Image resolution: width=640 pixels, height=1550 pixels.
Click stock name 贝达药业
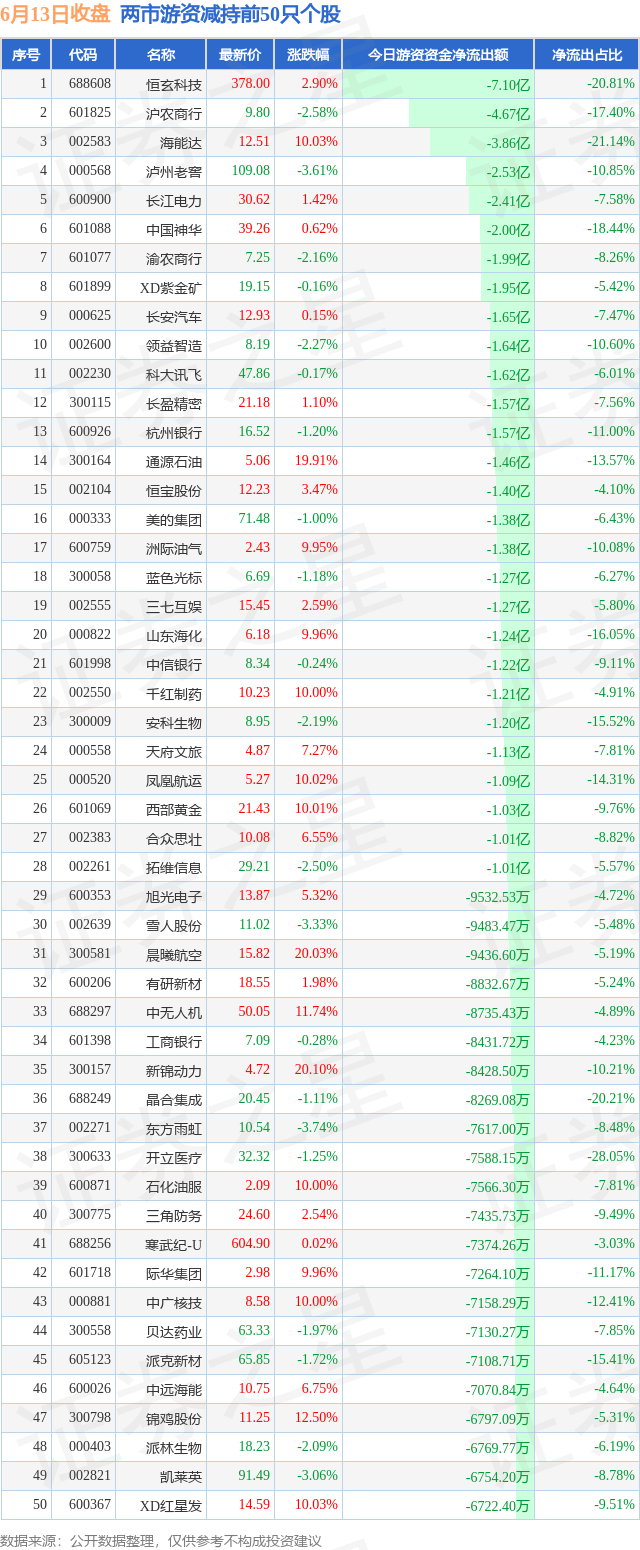(174, 1331)
